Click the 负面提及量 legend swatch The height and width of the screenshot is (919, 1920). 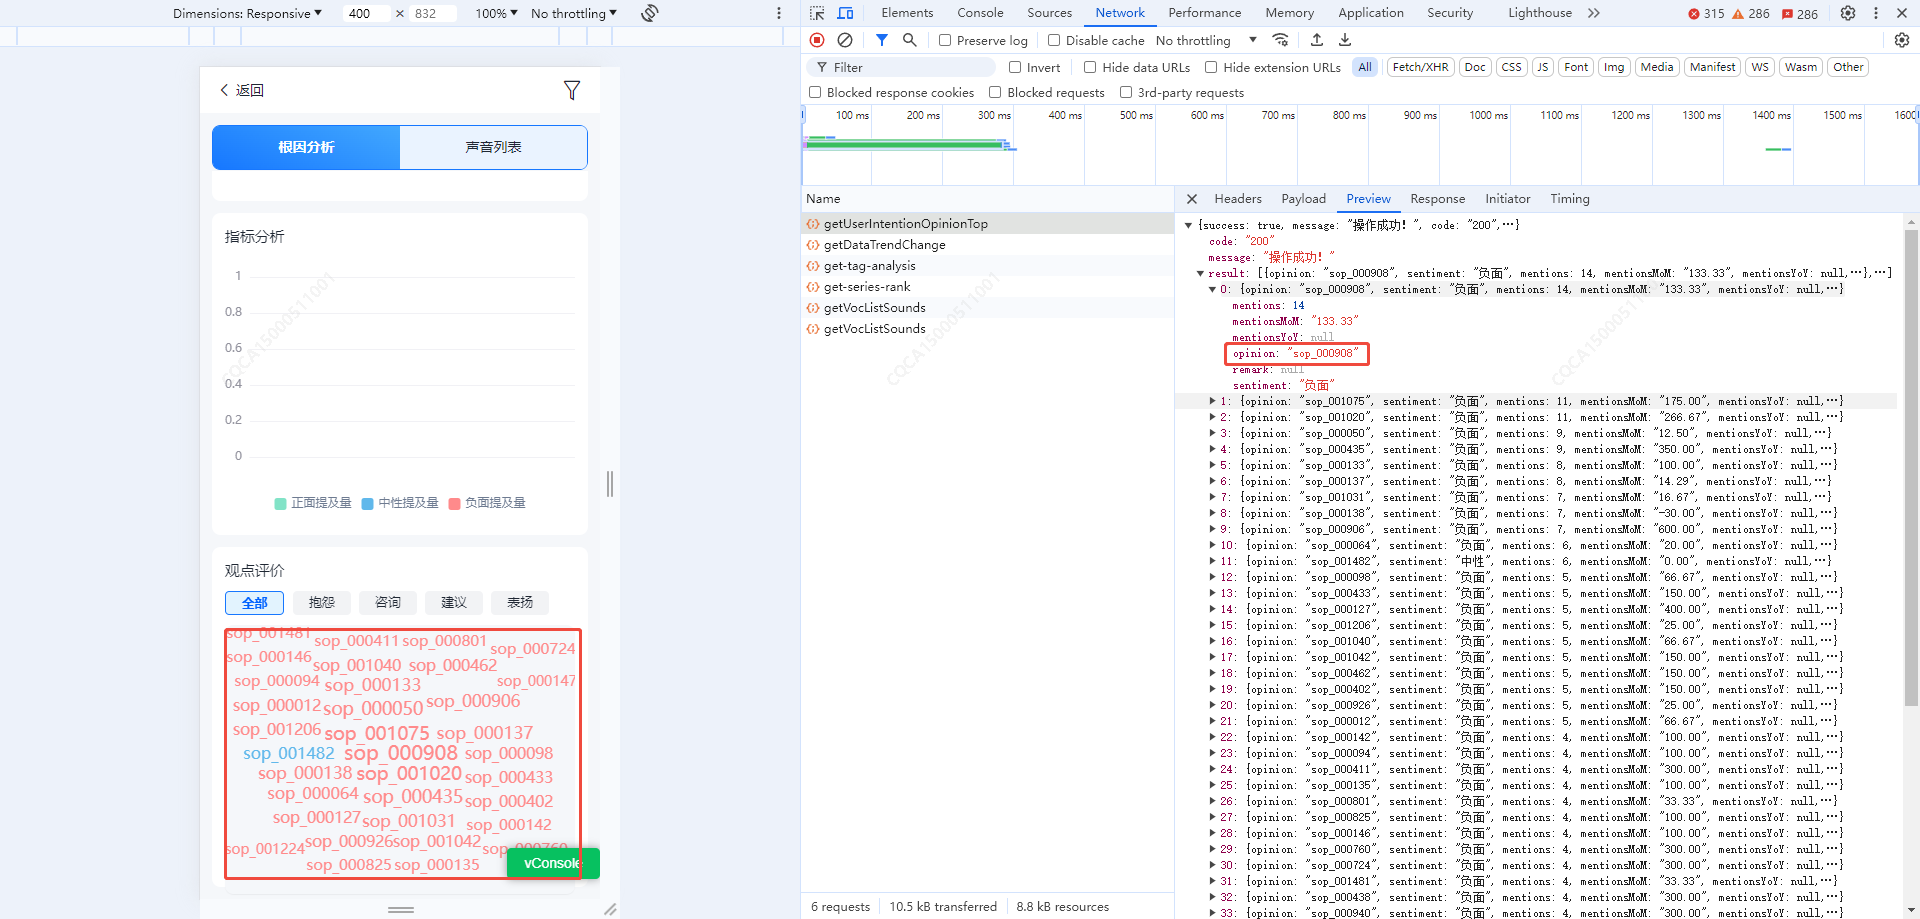click(455, 503)
